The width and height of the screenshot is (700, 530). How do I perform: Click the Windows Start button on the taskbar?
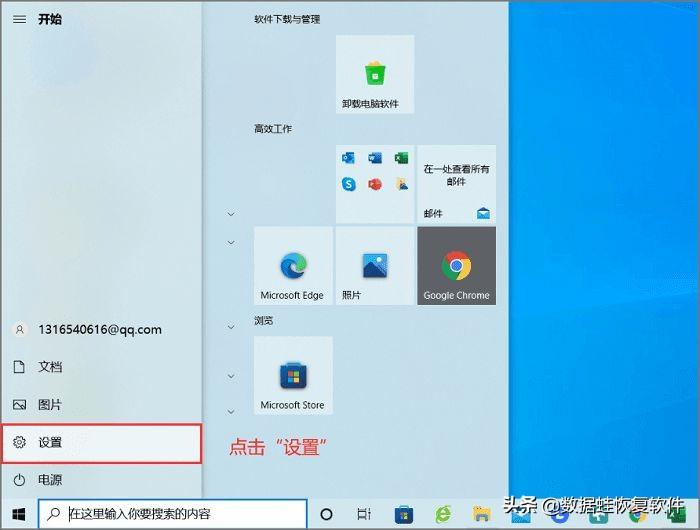coord(19,514)
